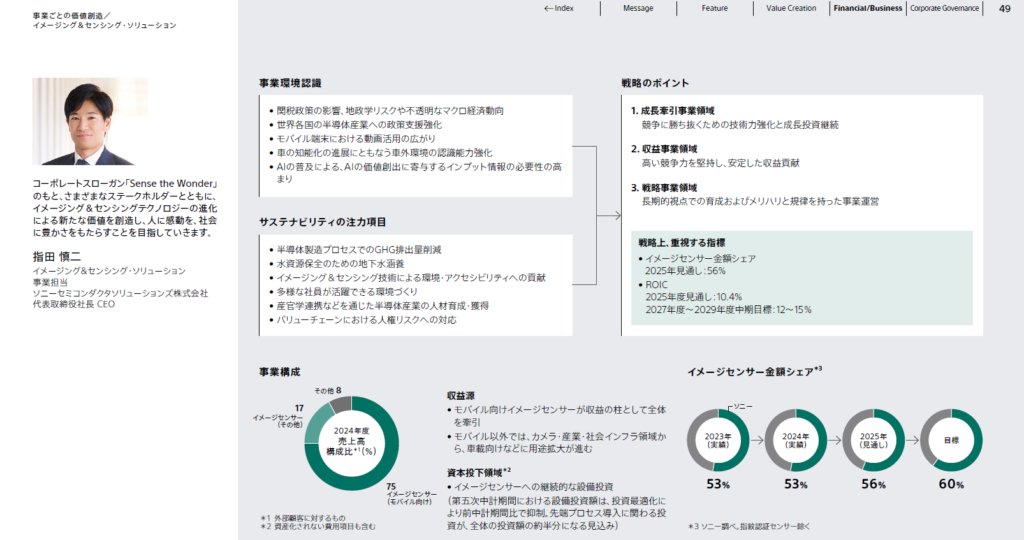This screenshot has width=1024, height=540.
Task: Click the arrow leading into 戦略のポイント box
Action: [610, 214]
